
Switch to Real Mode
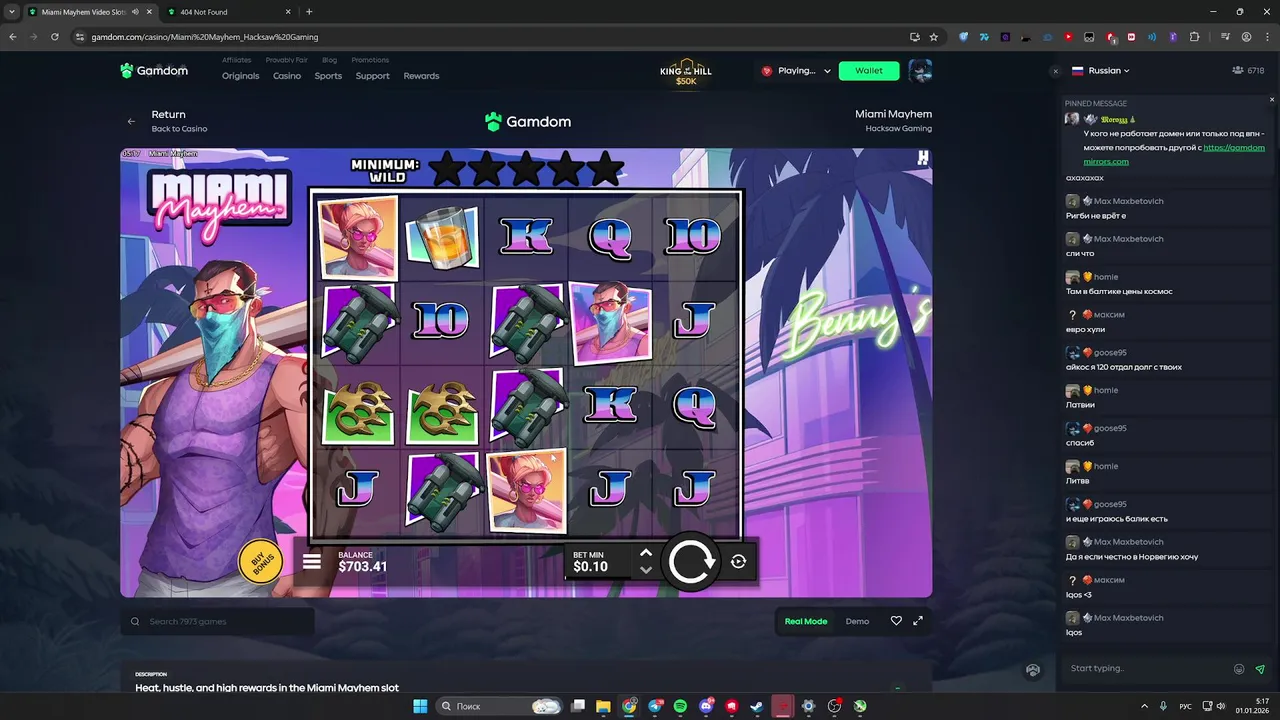click(x=806, y=621)
